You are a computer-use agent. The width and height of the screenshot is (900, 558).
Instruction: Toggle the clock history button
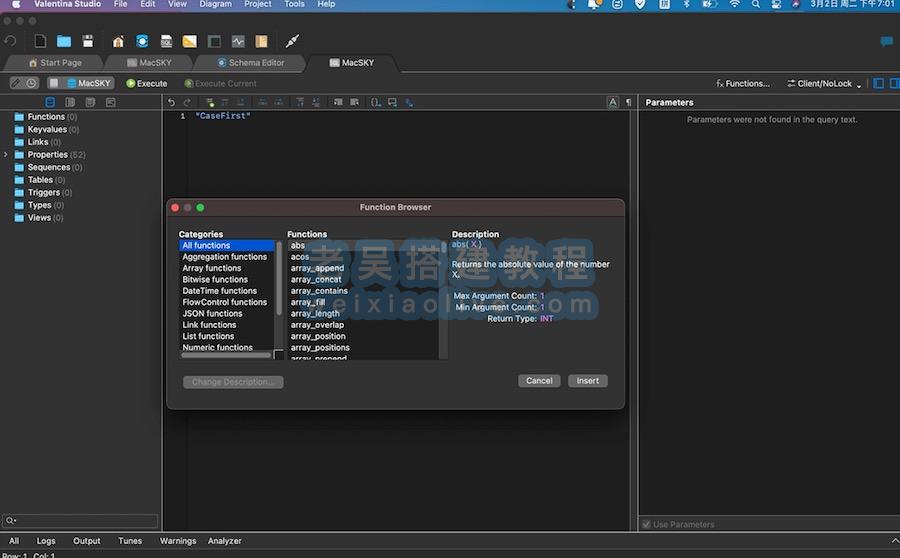pos(31,83)
